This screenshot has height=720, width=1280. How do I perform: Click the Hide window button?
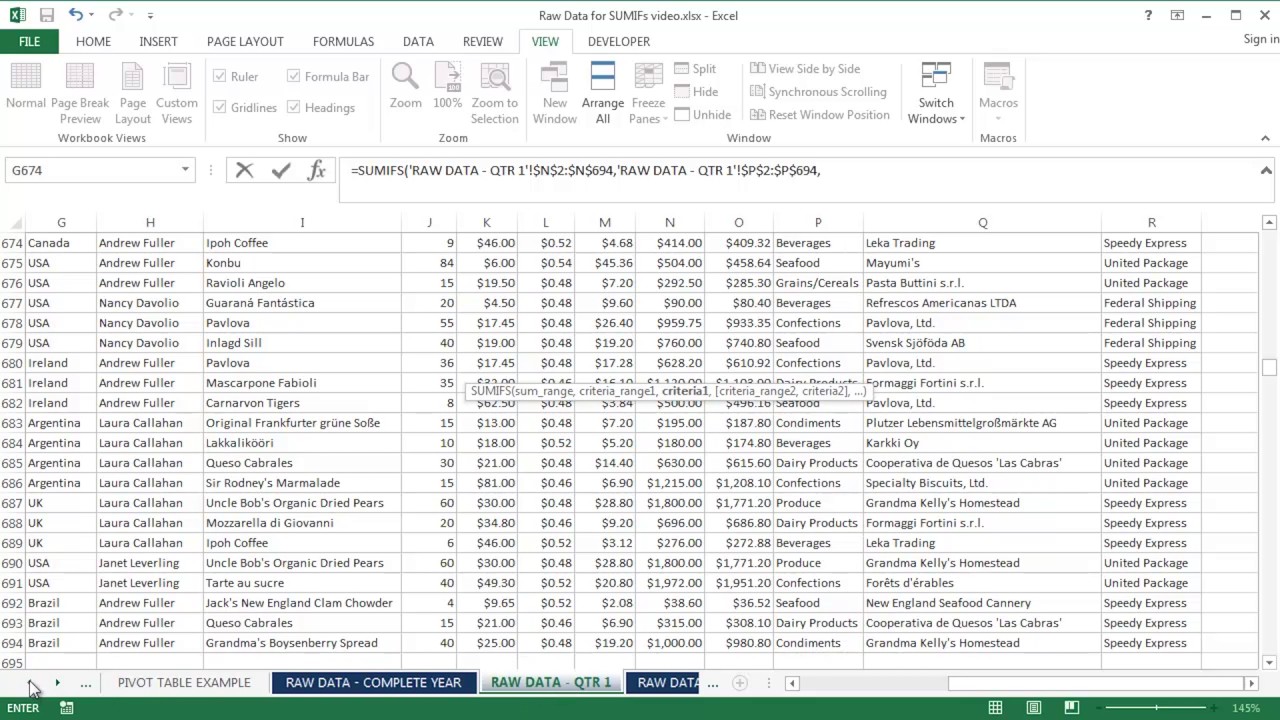coord(696,91)
